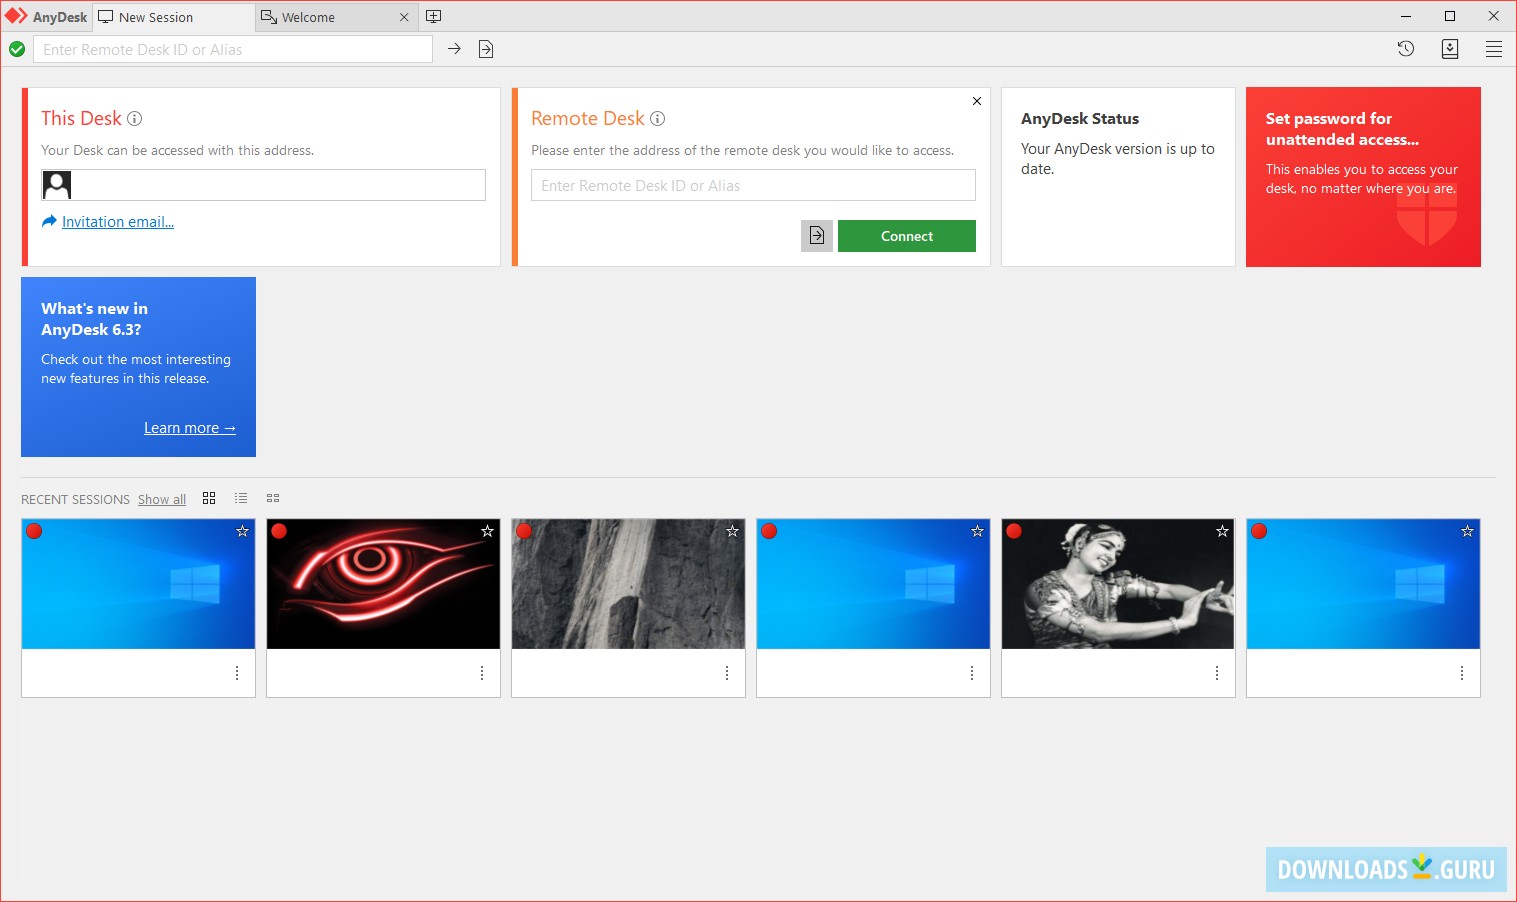Open the grey rock cliff session thumbnail
The width and height of the screenshot is (1517, 902).
pos(628,584)
